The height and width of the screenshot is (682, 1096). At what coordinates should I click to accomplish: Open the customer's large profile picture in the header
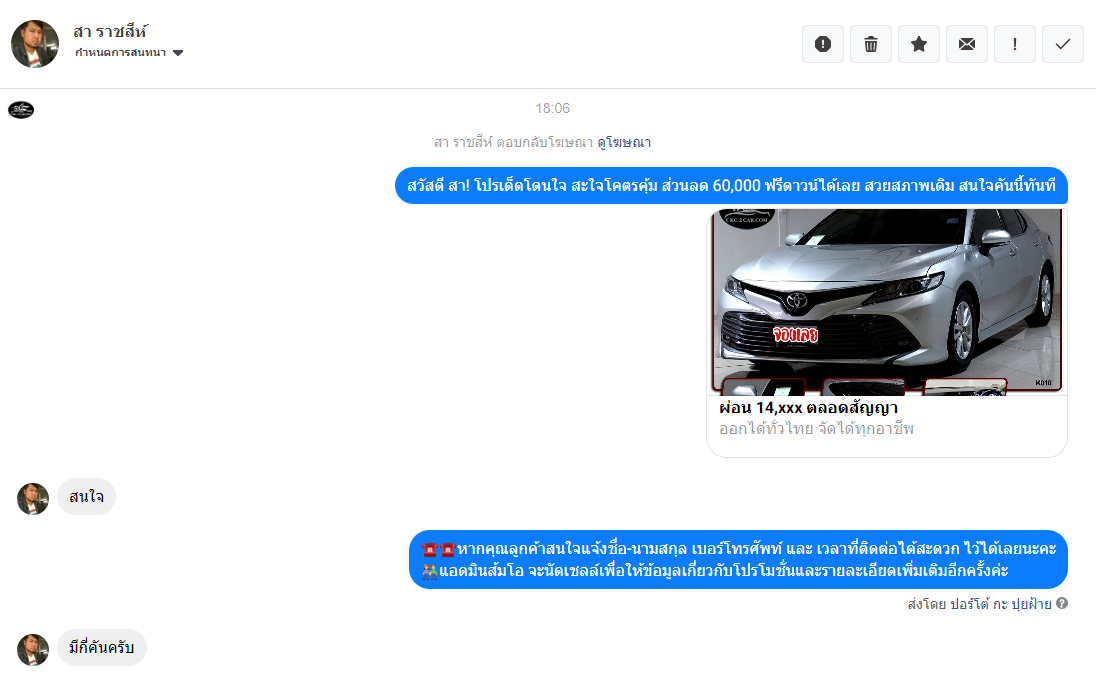click(35, 44)
